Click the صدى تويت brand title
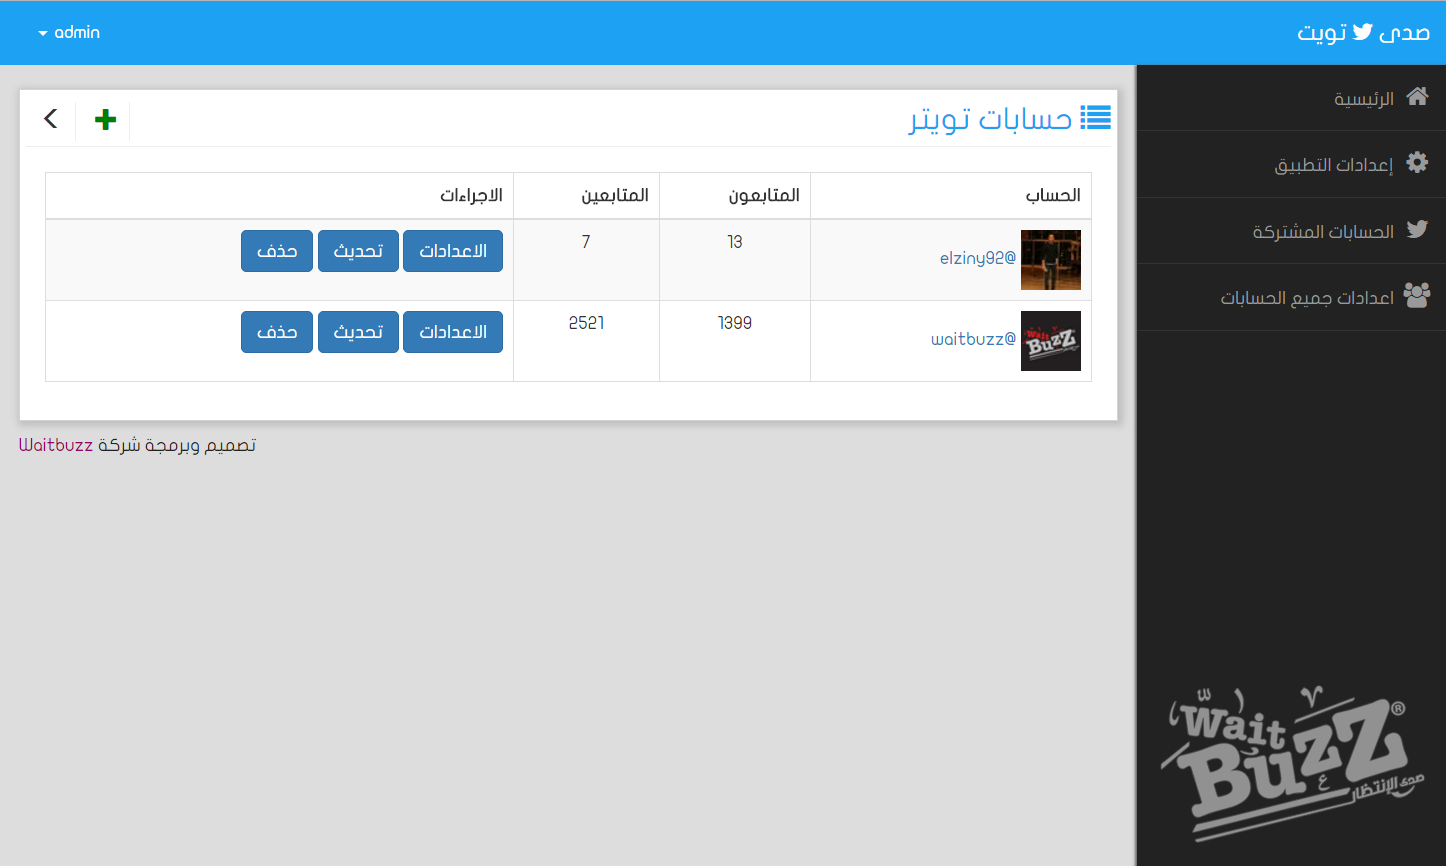 (x=1364, y=32)
